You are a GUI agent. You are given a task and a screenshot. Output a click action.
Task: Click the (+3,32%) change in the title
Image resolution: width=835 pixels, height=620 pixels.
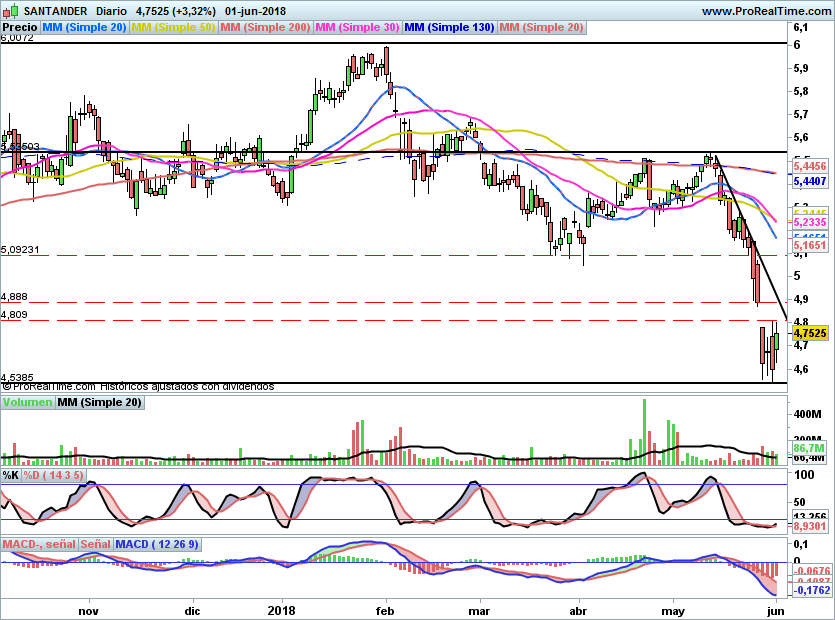(x=190, y=11)
